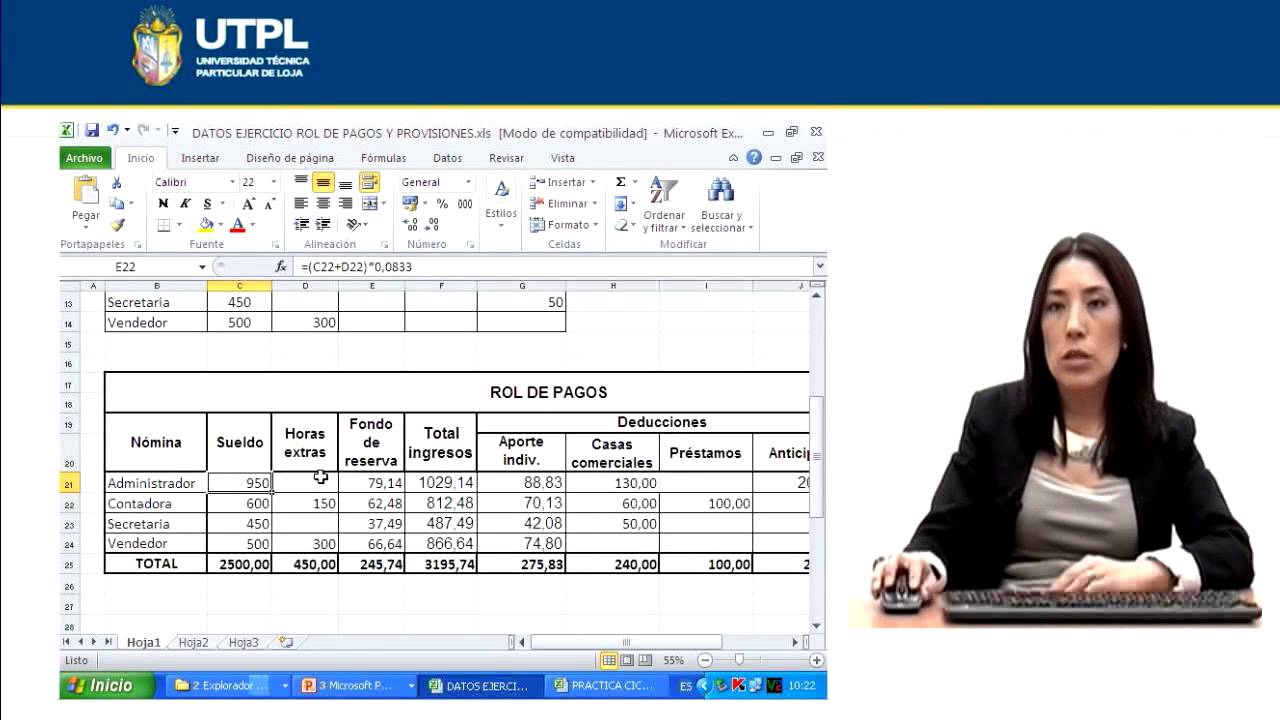The image size is (1280, 720).
Task: Save the workbook with the floppy icon
Action: tap(92, 131)
